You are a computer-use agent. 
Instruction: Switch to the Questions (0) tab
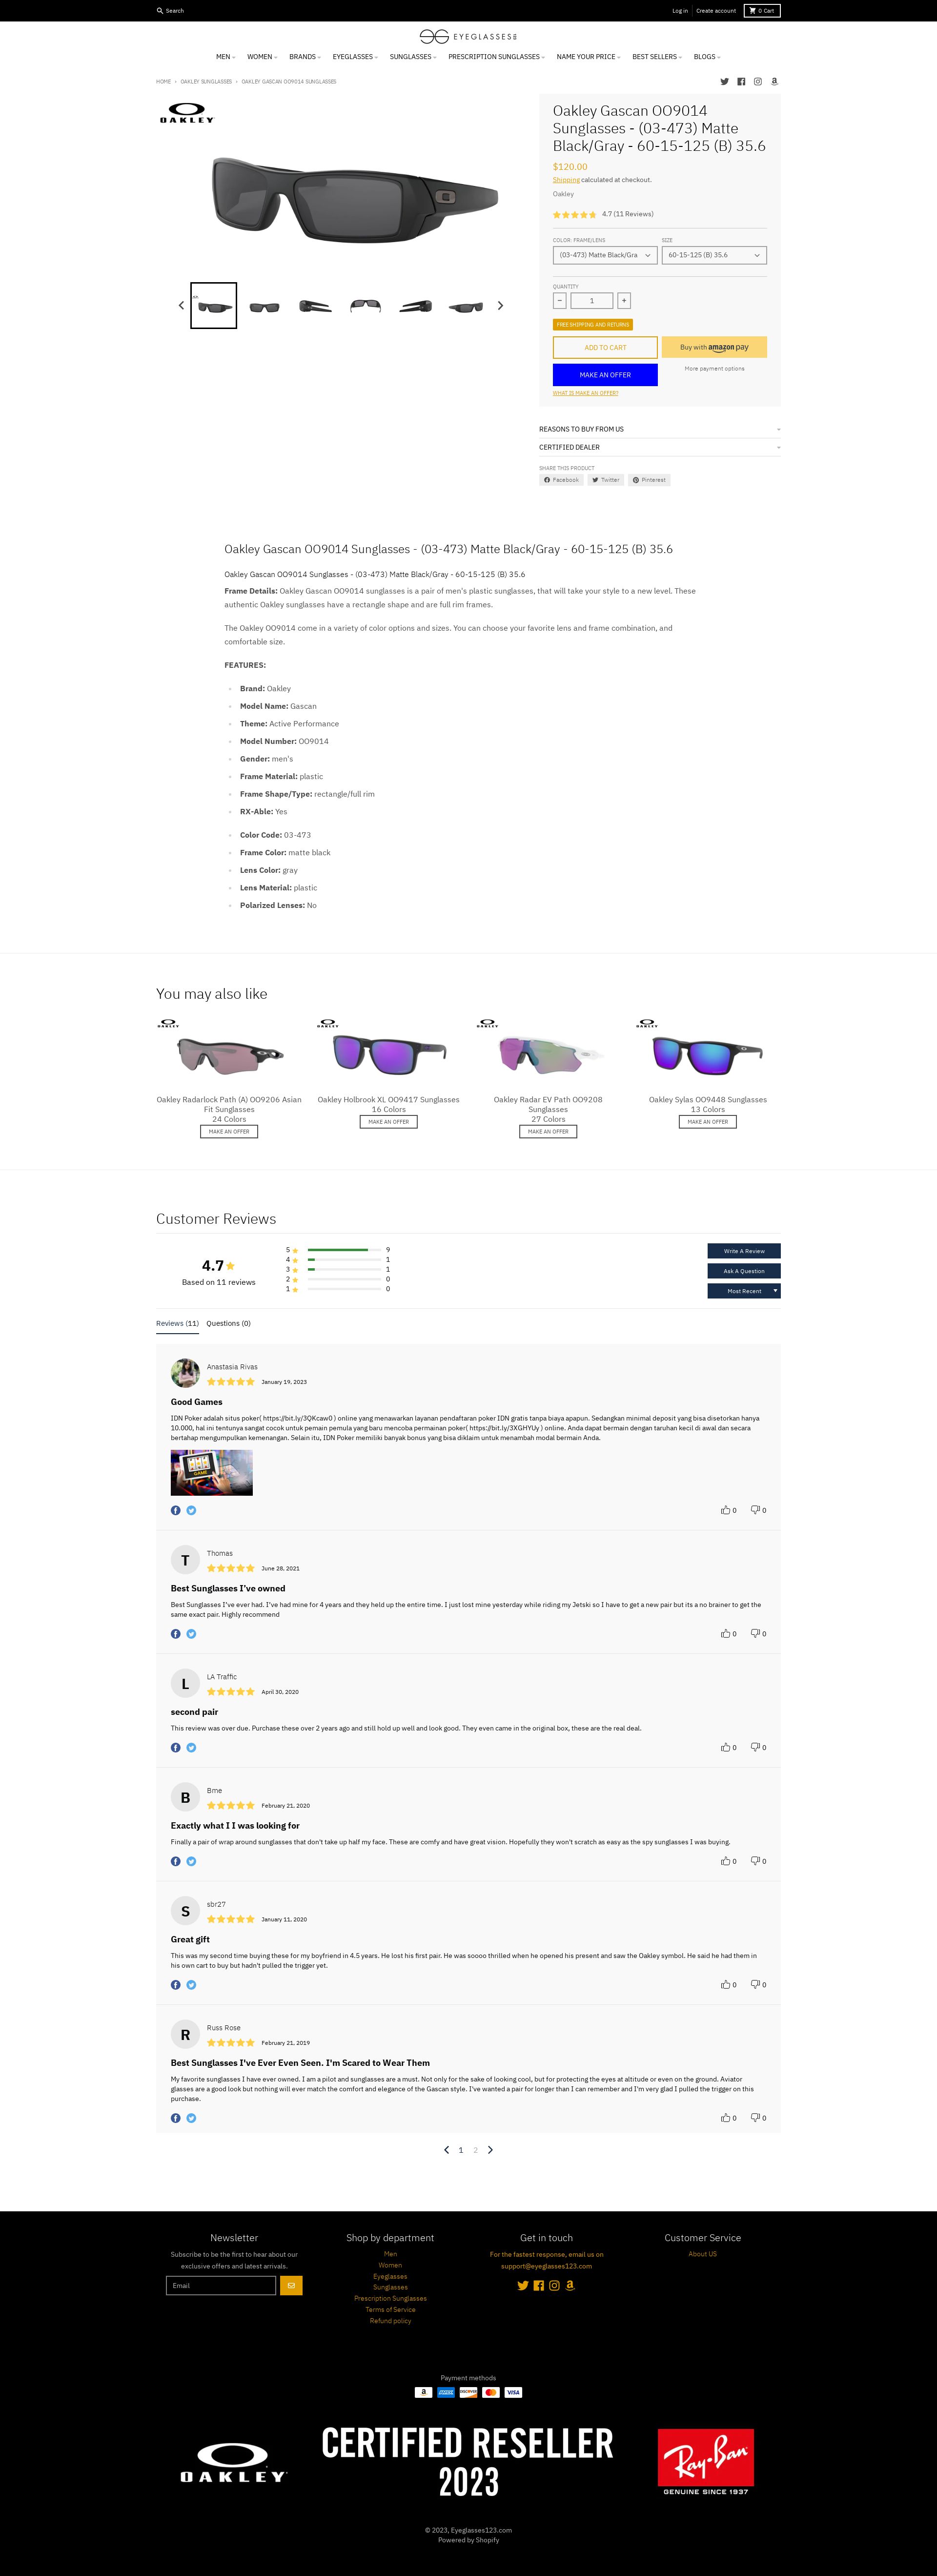tap(229, 1323)
